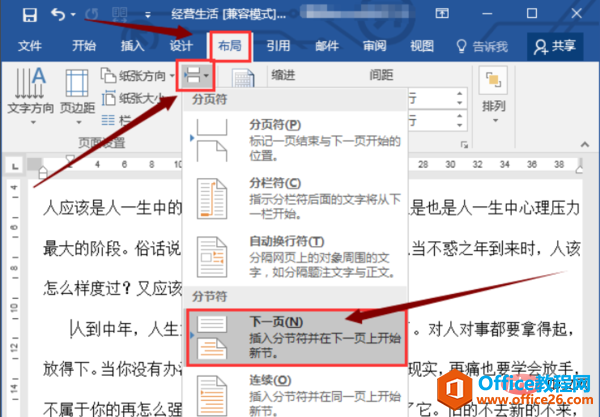Viewport: 600px width, 417px height.
Task: Open the 文字方向 text direction menu
Action: 31,96
